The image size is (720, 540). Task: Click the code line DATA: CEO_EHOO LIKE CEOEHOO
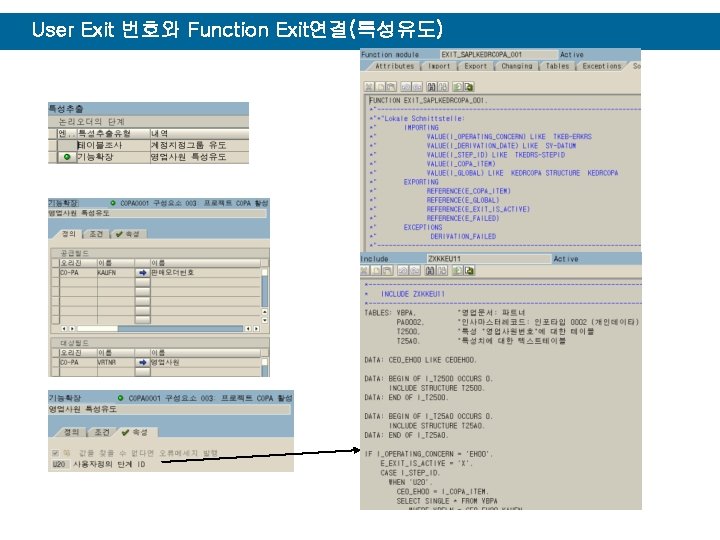(420, 360)
